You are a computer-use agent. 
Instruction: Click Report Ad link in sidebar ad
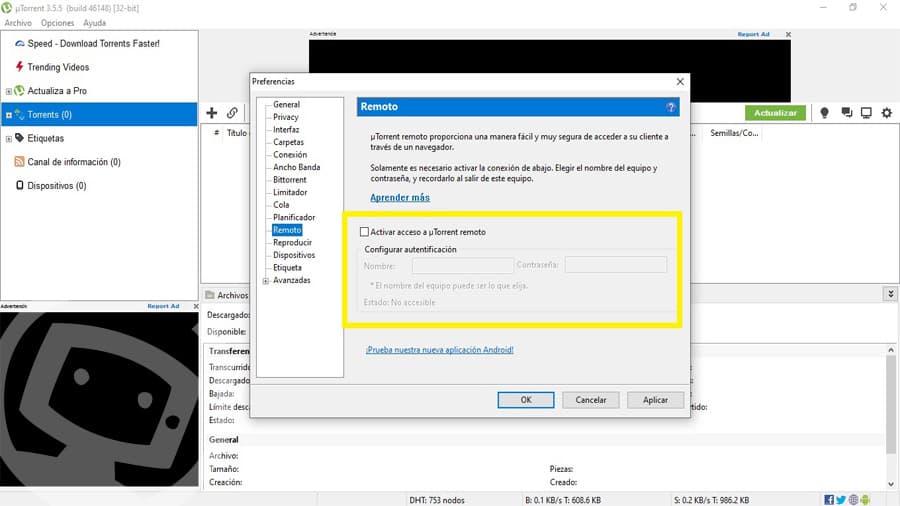pos(163,306)
